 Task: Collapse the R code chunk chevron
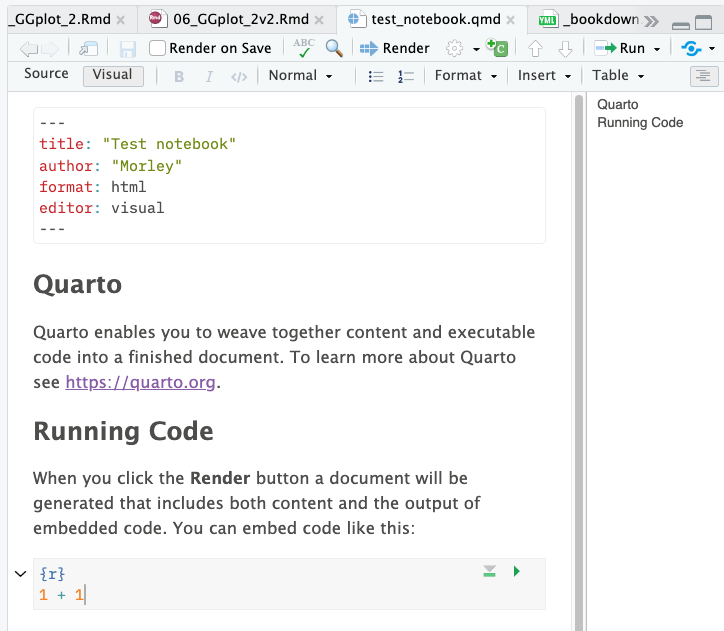(x=20, y=573)
